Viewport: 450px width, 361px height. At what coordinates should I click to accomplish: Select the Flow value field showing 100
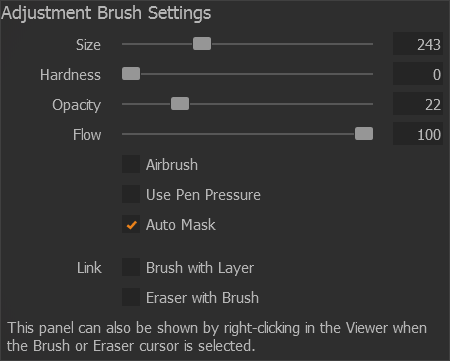coord(418,134)
